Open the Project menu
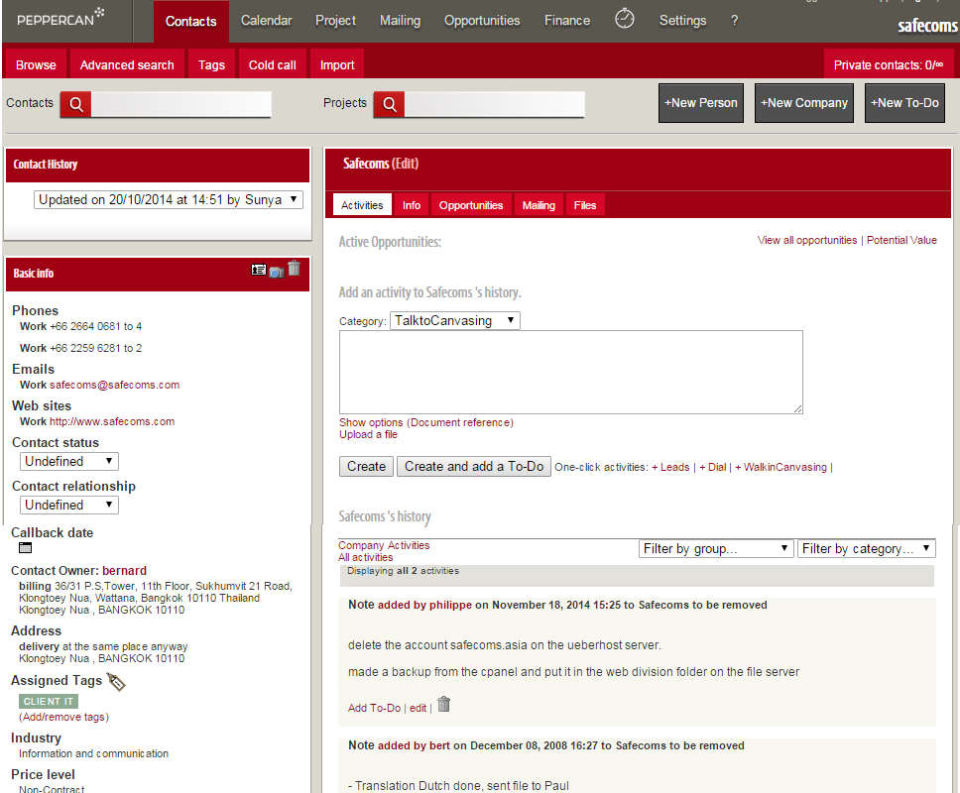The height and width of the screenshot is (793, 960). click(336, 21)
